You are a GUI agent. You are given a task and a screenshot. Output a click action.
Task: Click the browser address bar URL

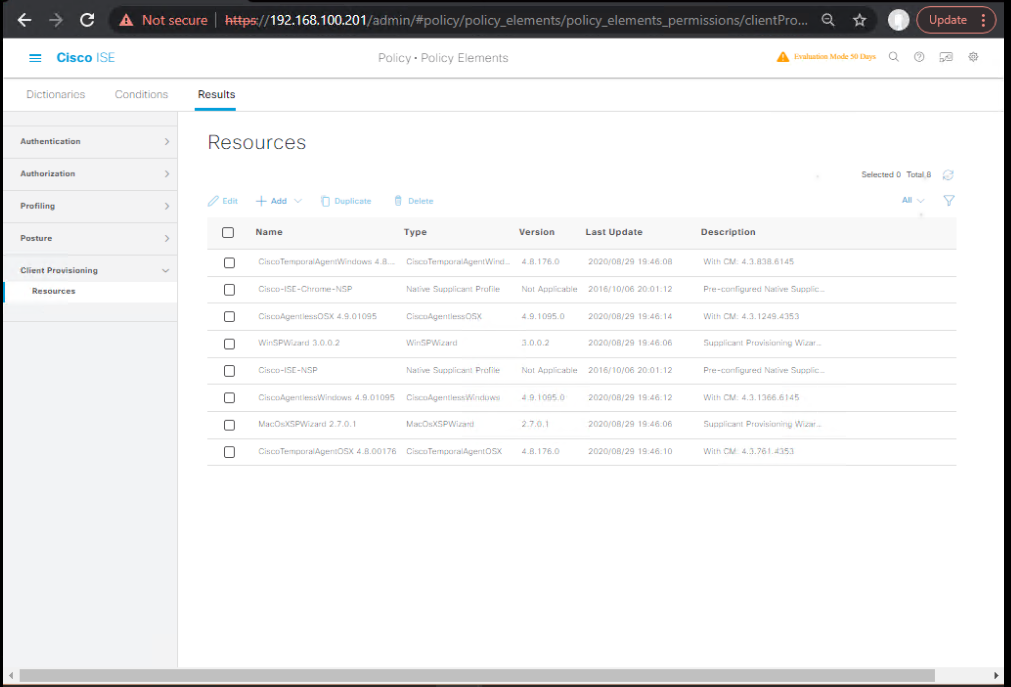point(516,20)
